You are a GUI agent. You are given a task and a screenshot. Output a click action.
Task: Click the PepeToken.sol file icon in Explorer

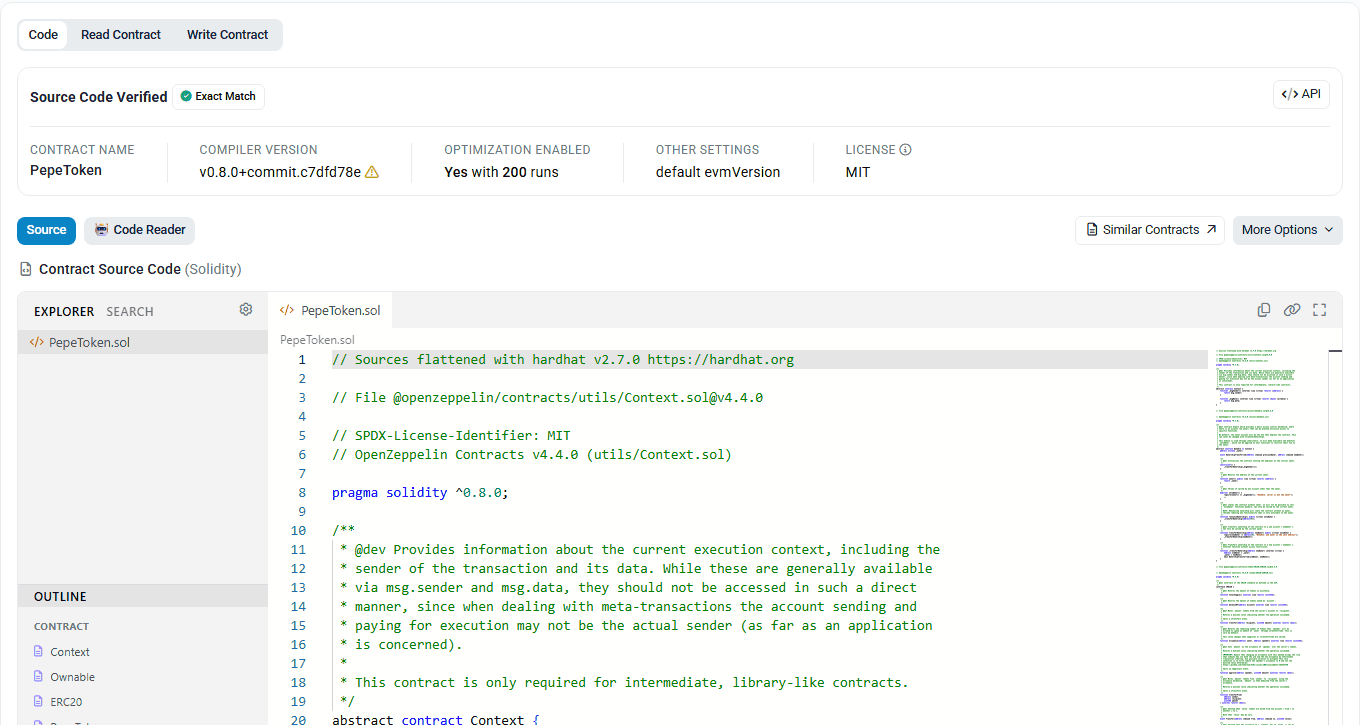tap(37, 342)
